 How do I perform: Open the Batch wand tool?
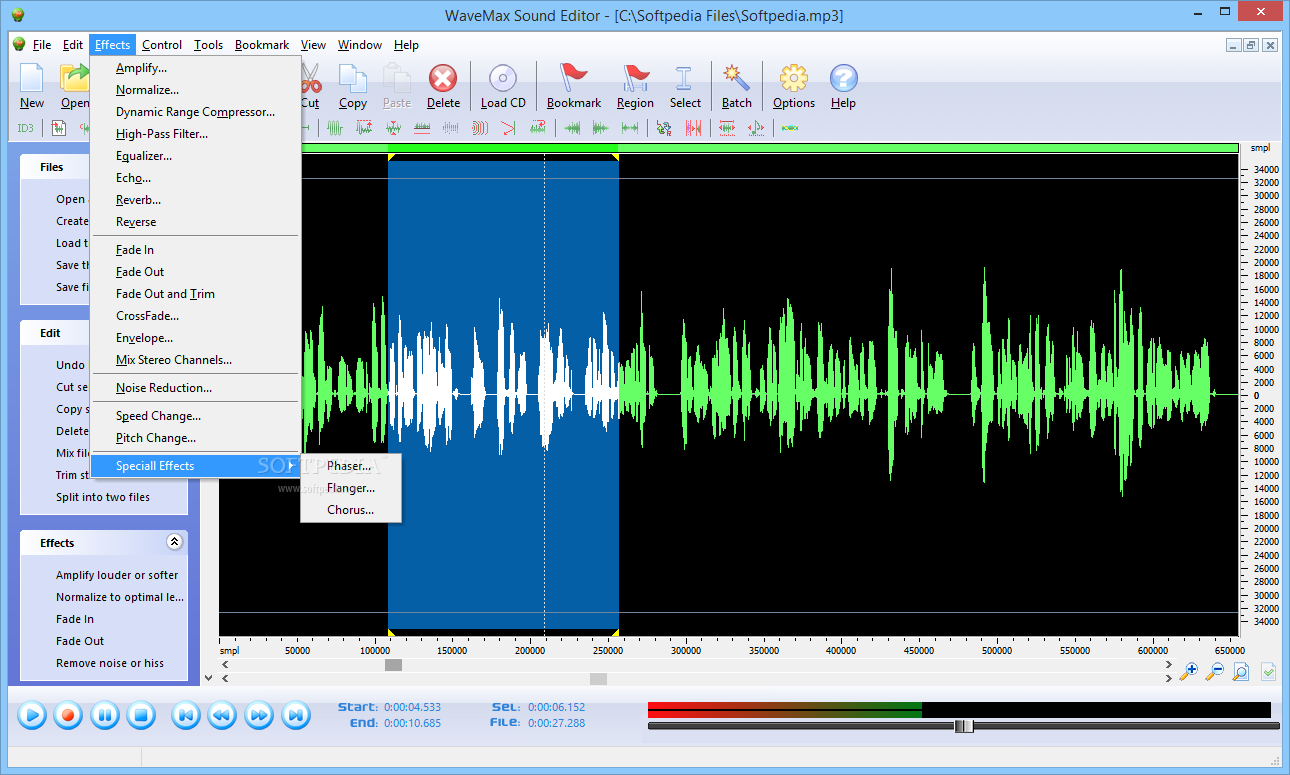point(737,86)
